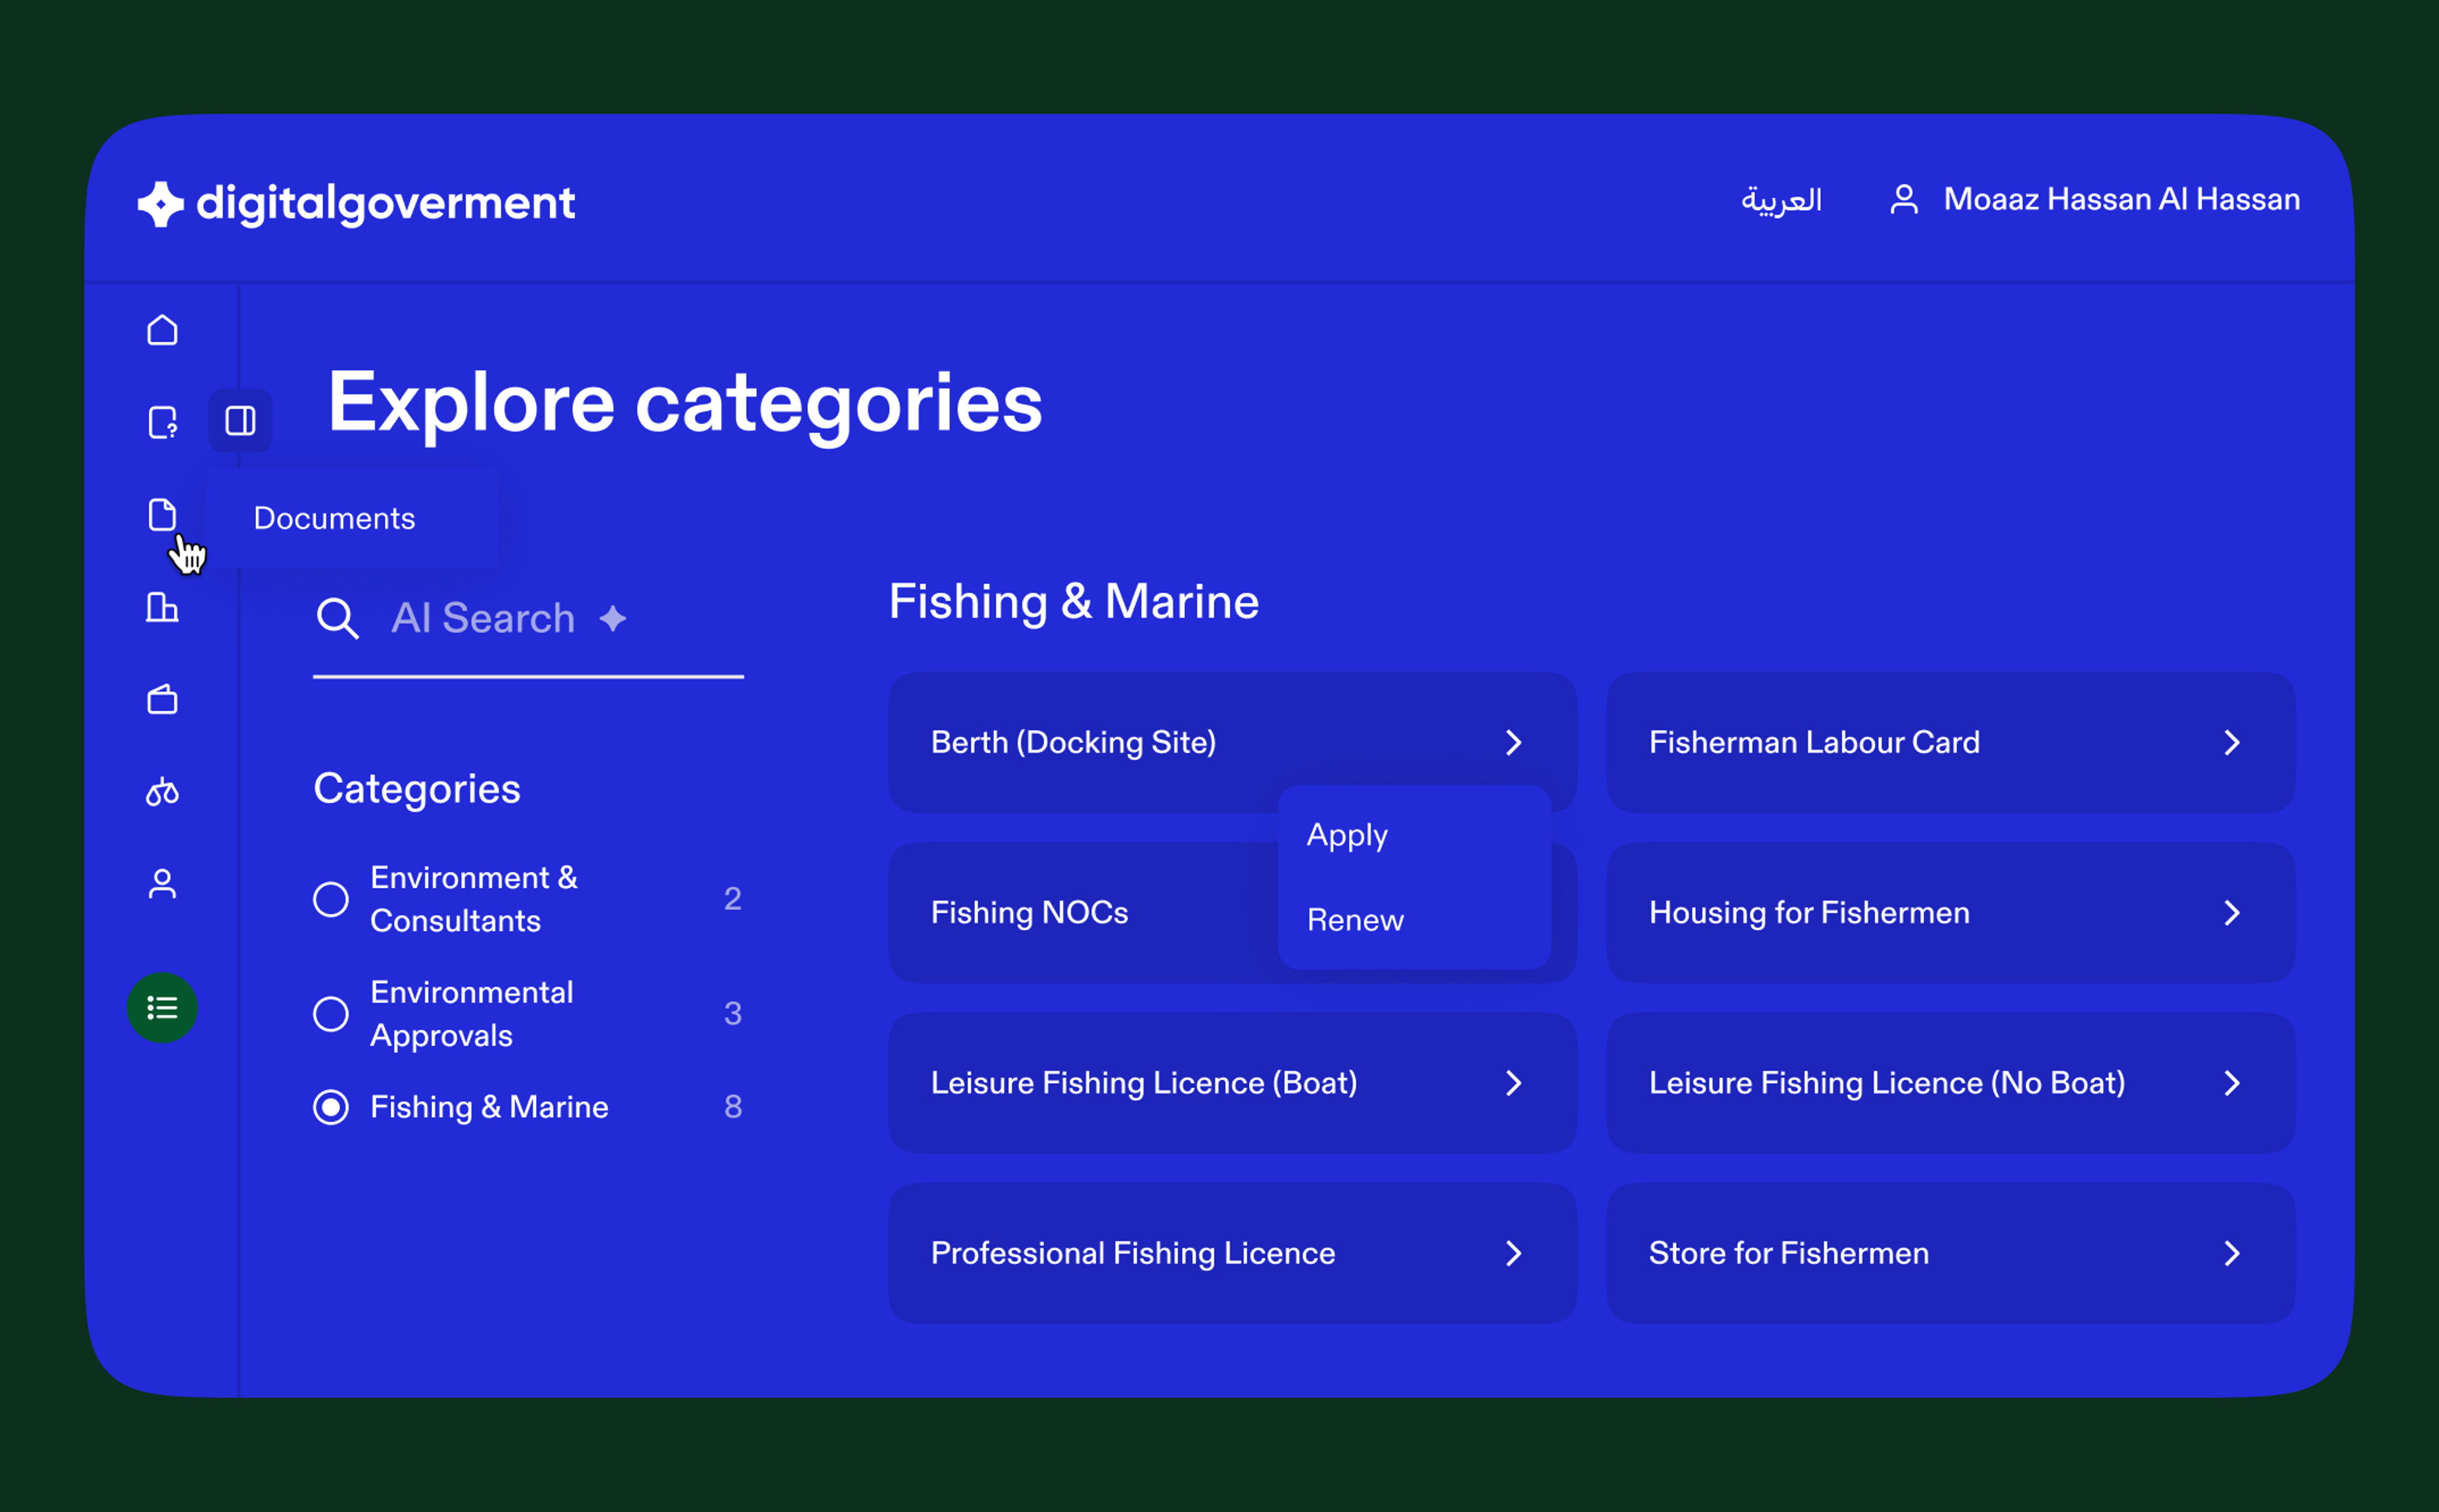Select the Fishing & Marine radio button
Image resolution: width=2439 pixels, height=1512 pixels.
pos(331,1107)
